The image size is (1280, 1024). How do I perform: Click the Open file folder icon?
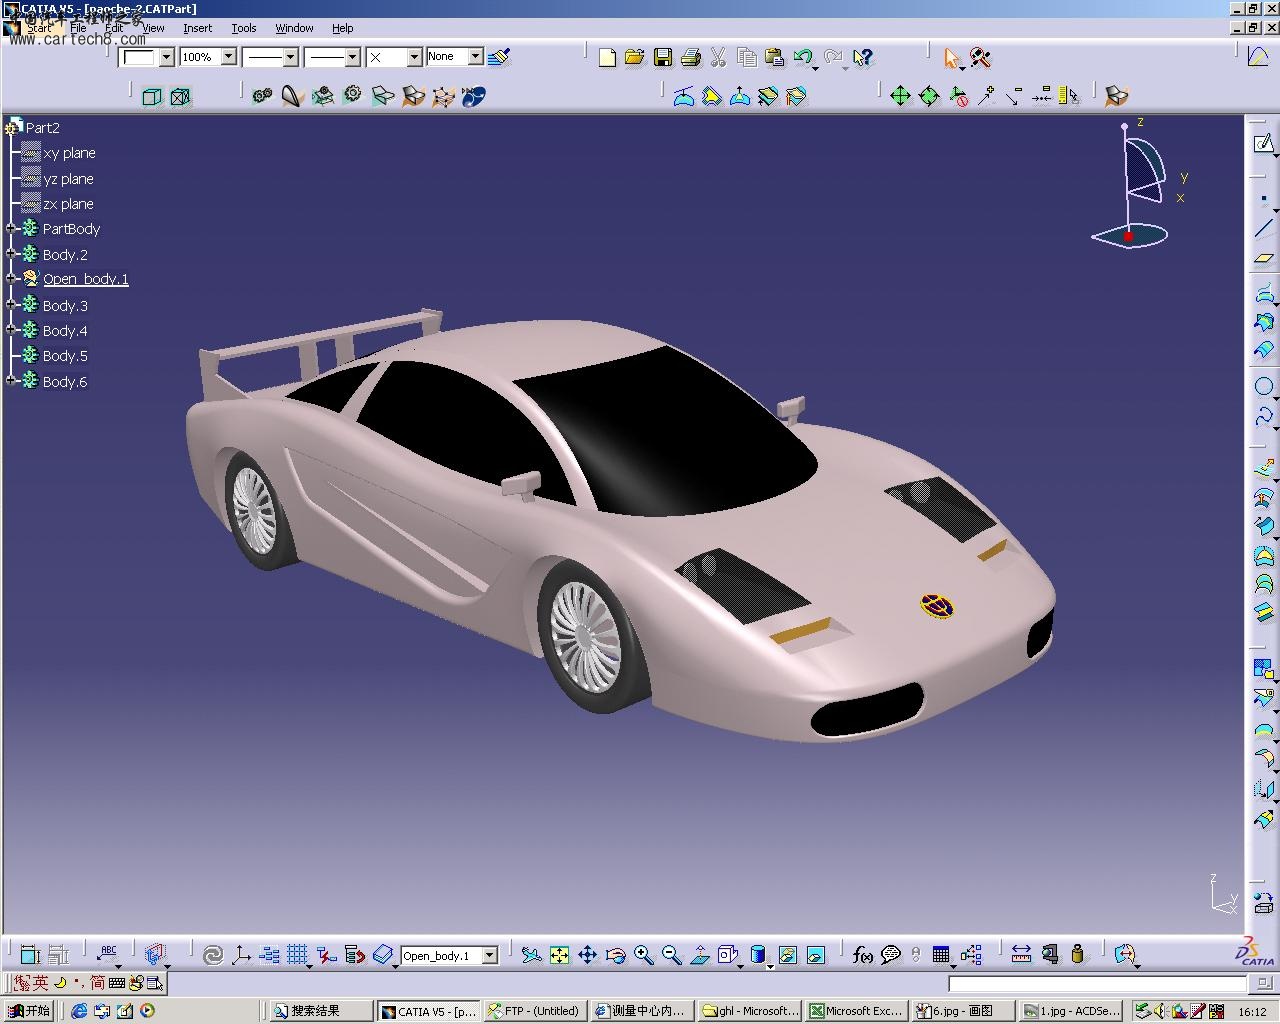pyautogui.click(x=634, y=58)
